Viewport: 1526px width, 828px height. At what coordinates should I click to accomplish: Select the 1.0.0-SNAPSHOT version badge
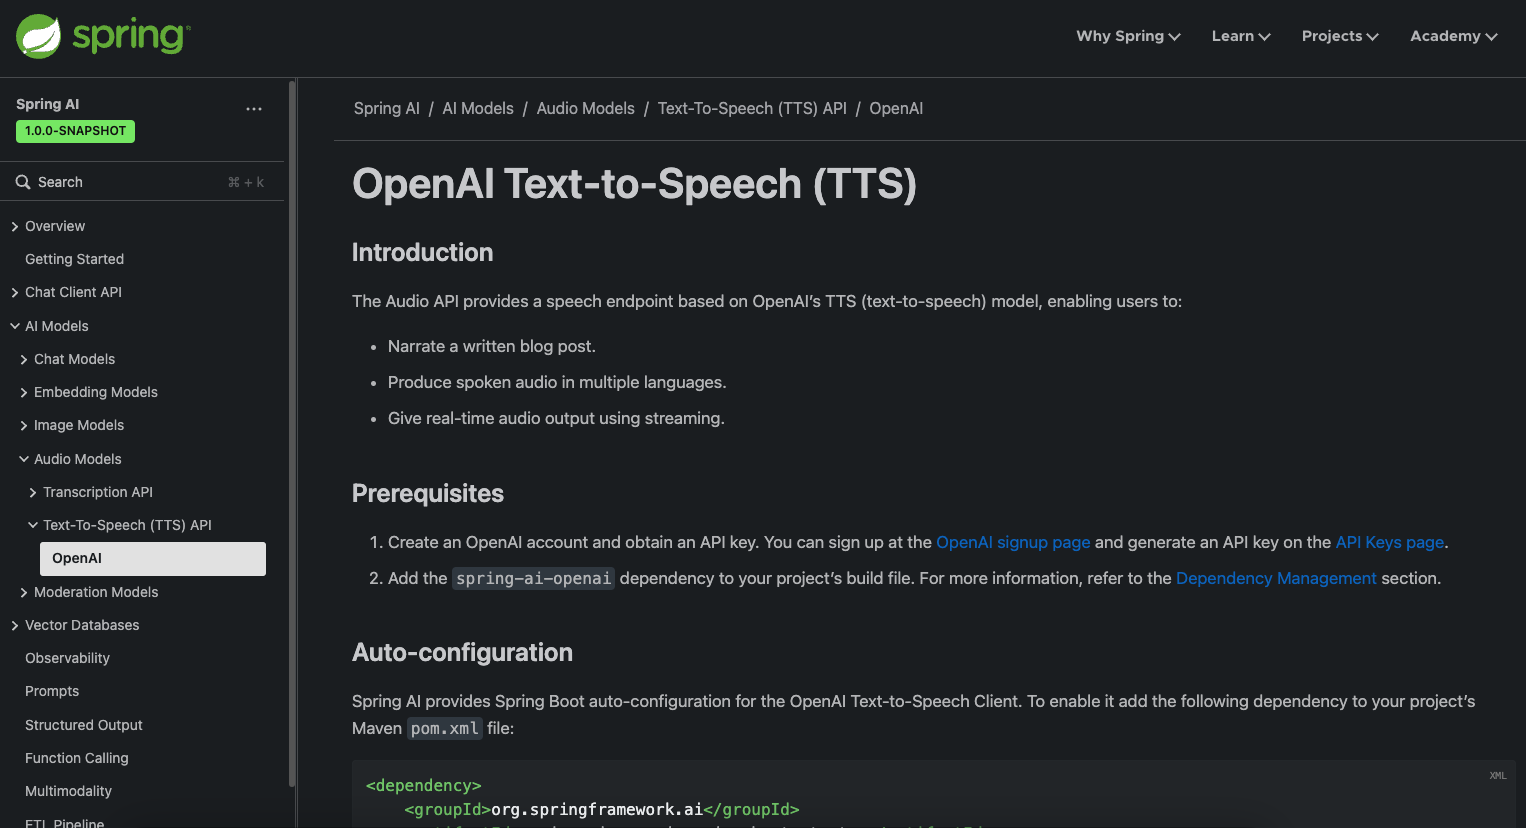[75, 131]
